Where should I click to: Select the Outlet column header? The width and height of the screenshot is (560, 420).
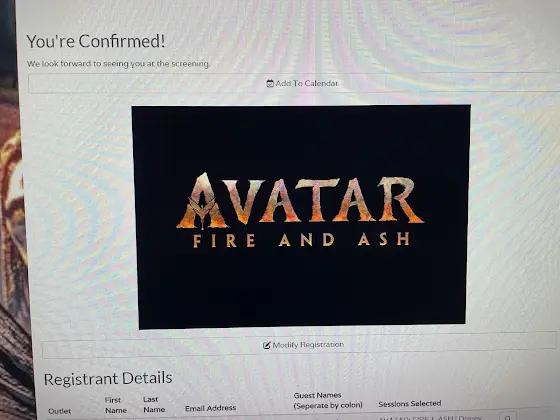point(59,411)
